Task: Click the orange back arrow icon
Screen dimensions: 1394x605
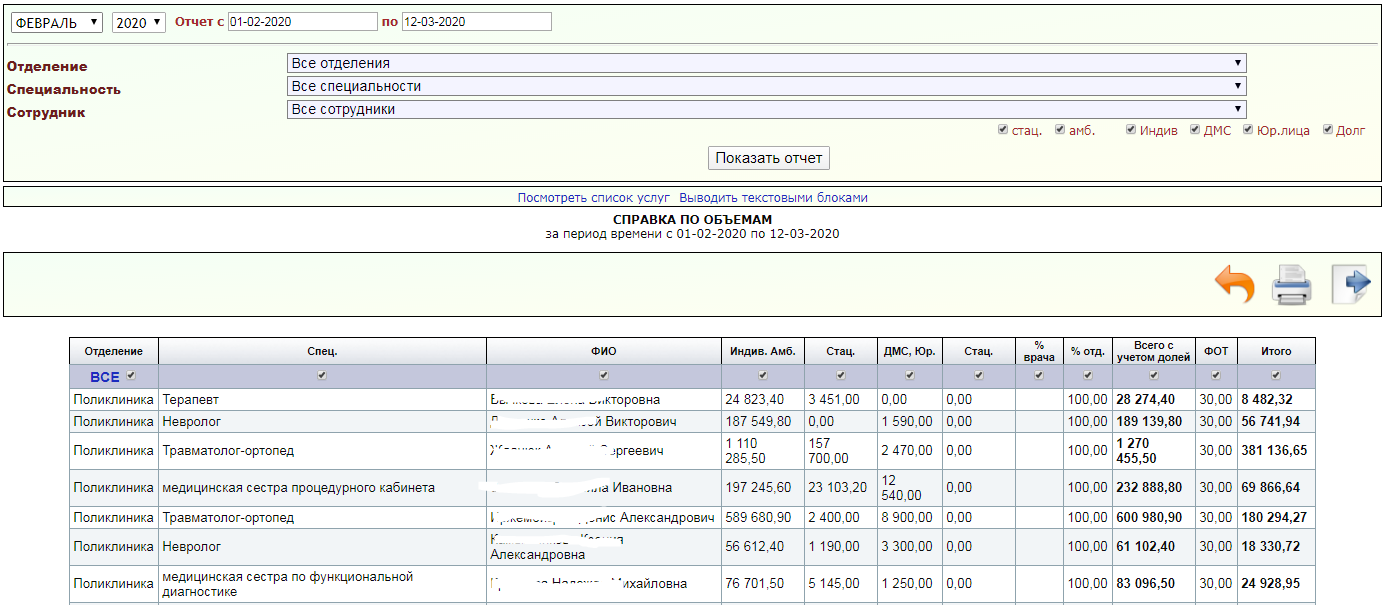Action: click(1234, 285)
